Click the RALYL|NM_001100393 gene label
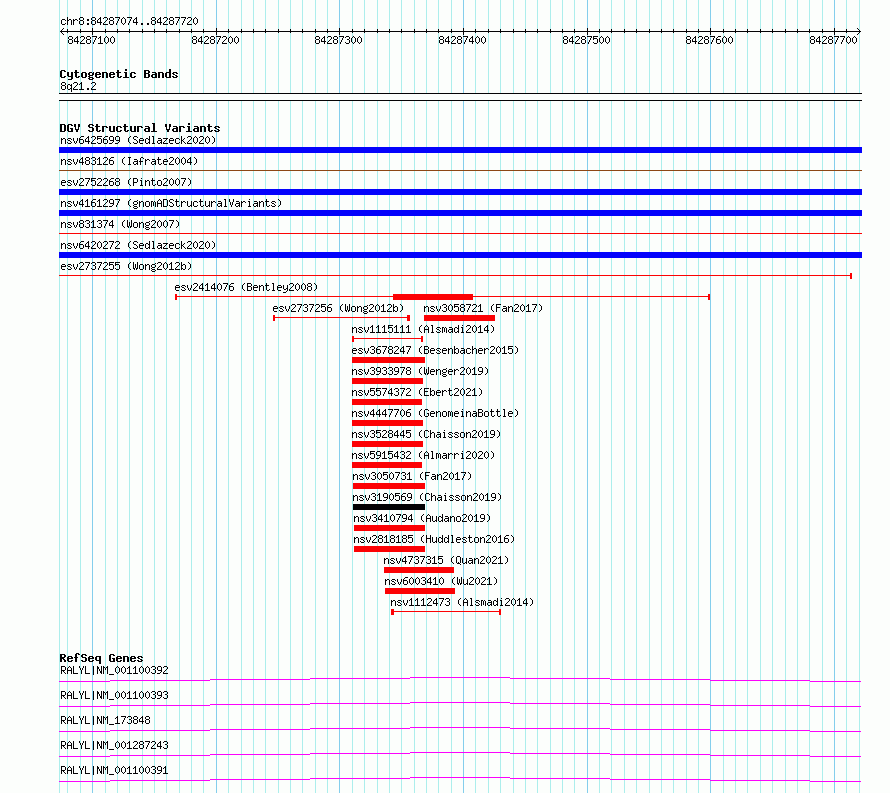The width and height of the screenshot is (890, 793). click(x=114, y=695)
